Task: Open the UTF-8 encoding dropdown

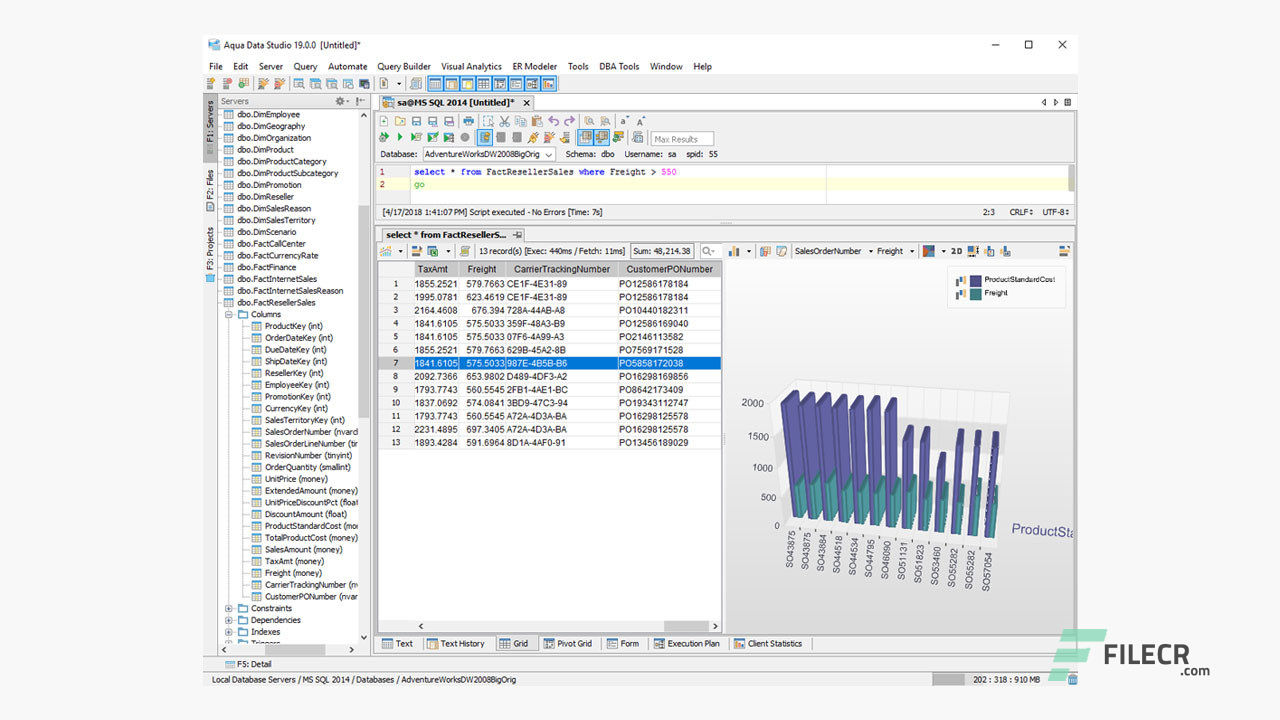Action: coord(1056,212)
